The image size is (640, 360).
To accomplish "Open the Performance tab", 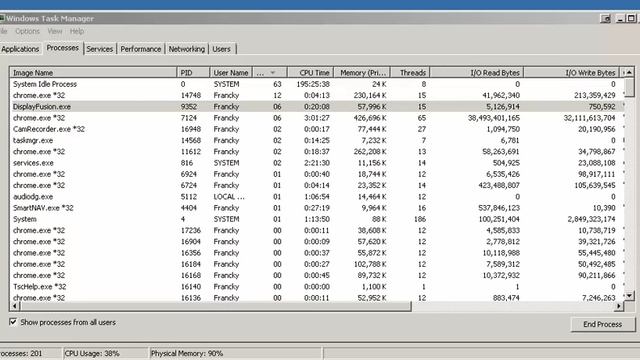I will click(x=141, y=49).
